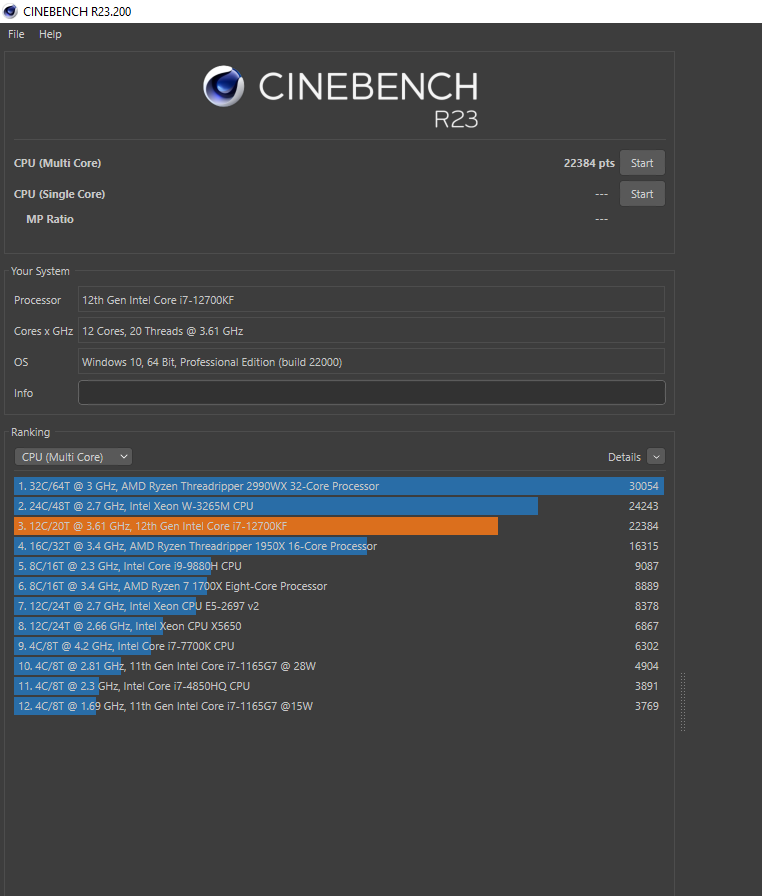Select the Cores x GHz field

point(372,331)
